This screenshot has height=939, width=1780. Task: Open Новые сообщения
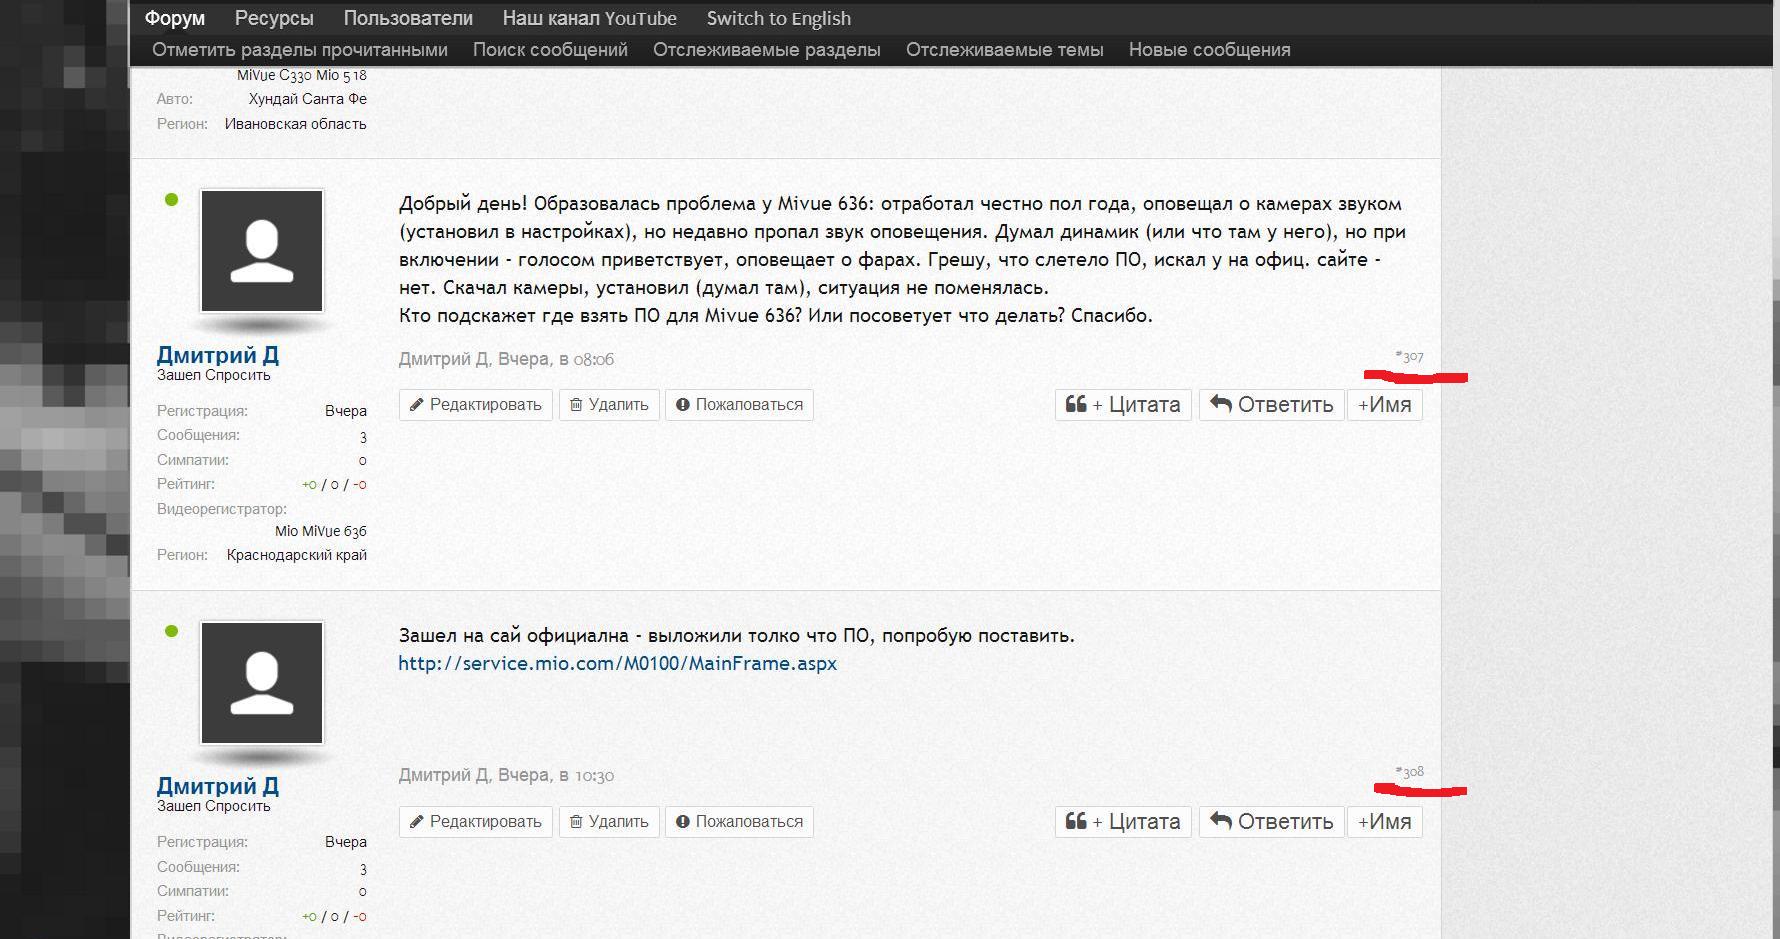1209,50
